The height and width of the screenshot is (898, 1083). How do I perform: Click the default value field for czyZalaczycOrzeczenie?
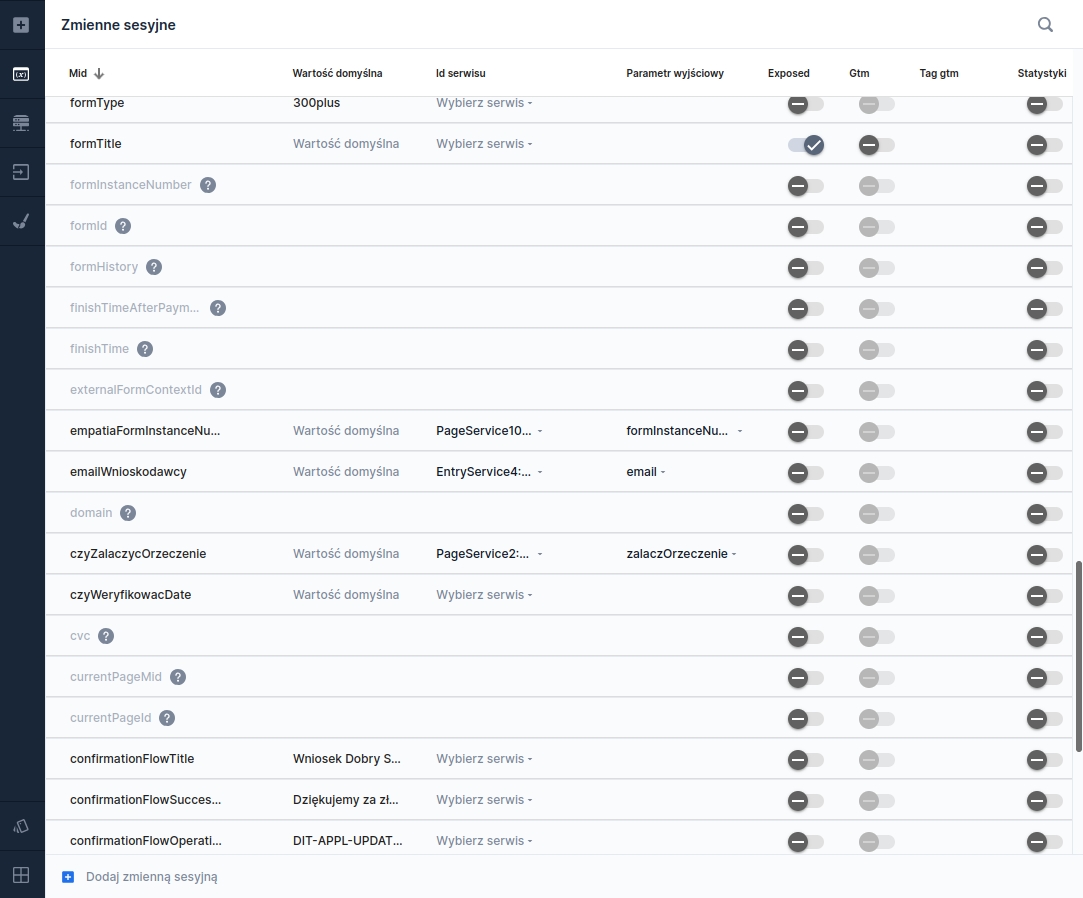pyautogui.click(x=346, y=554)
